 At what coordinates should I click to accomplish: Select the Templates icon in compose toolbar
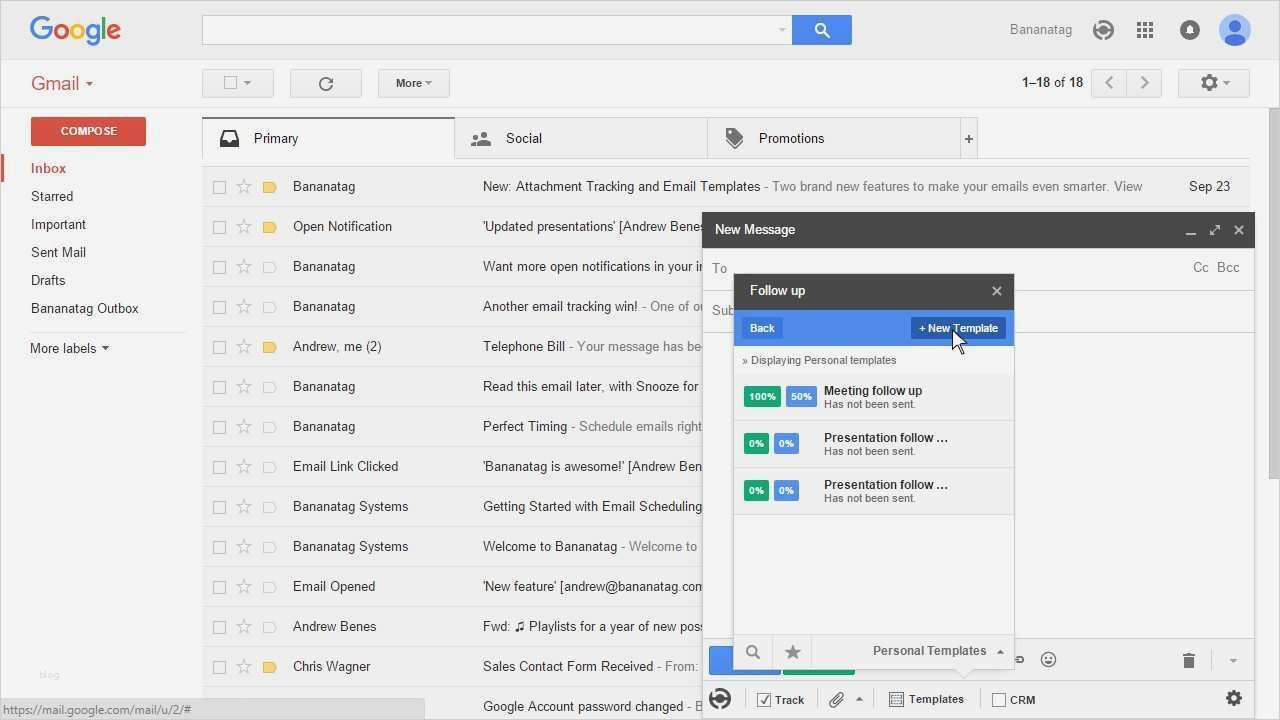896,699
